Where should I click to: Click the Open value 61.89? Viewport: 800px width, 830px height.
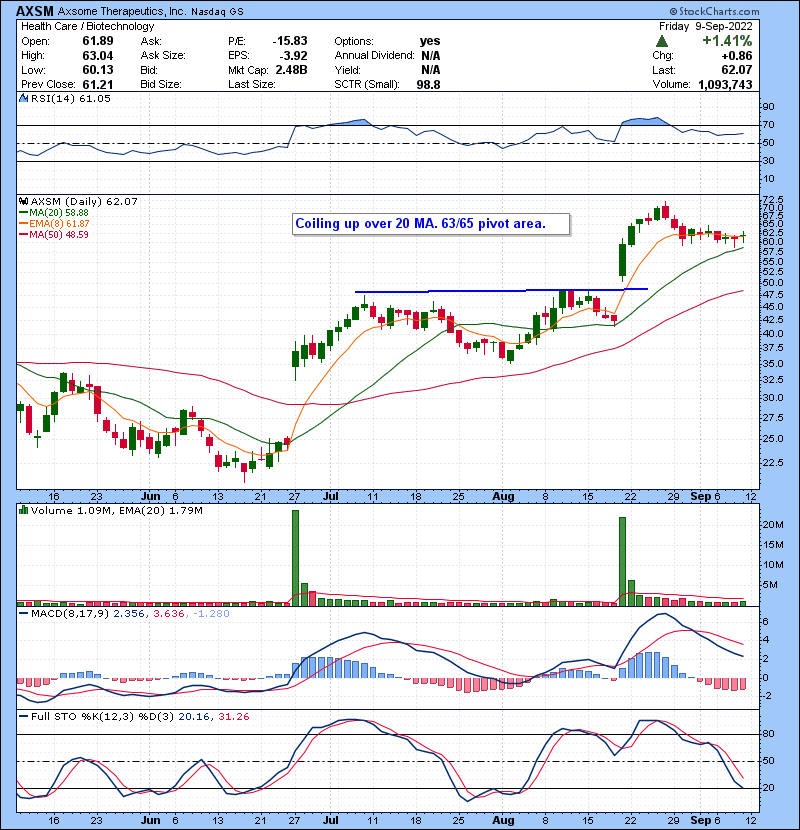(x=97, y=41)
